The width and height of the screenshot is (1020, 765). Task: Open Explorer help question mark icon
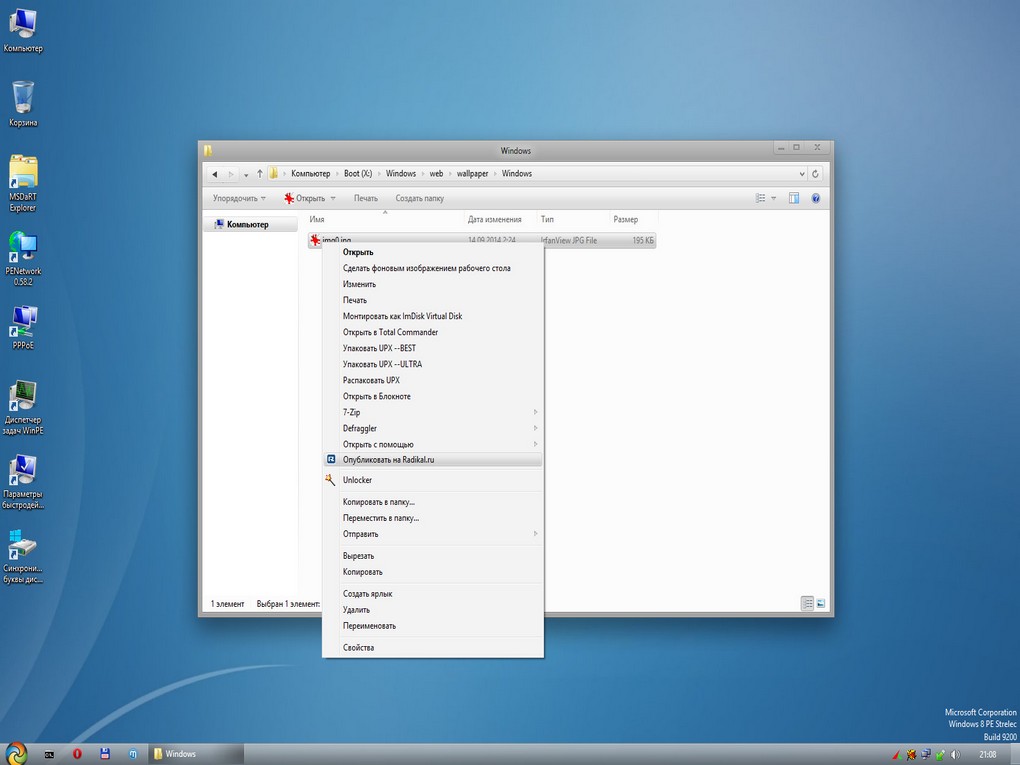coord(816,198)
